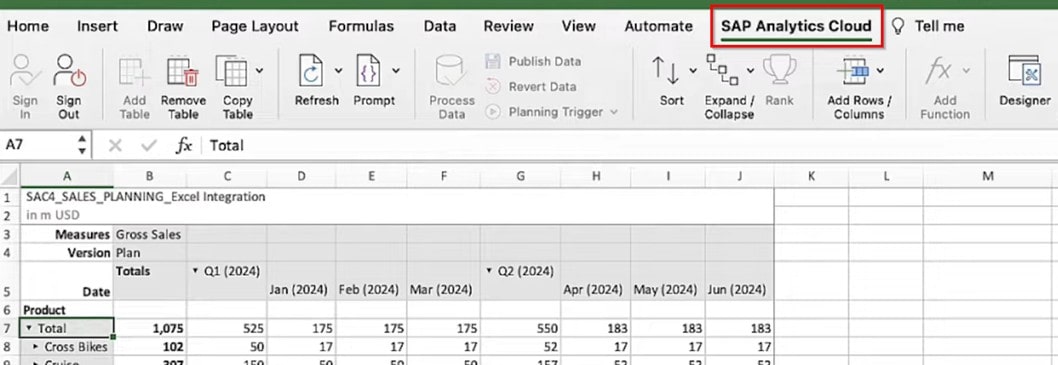The width and height of the screenshot is (1058, 365).
Task: Click the Sort icon
Action: click(665, 71)
